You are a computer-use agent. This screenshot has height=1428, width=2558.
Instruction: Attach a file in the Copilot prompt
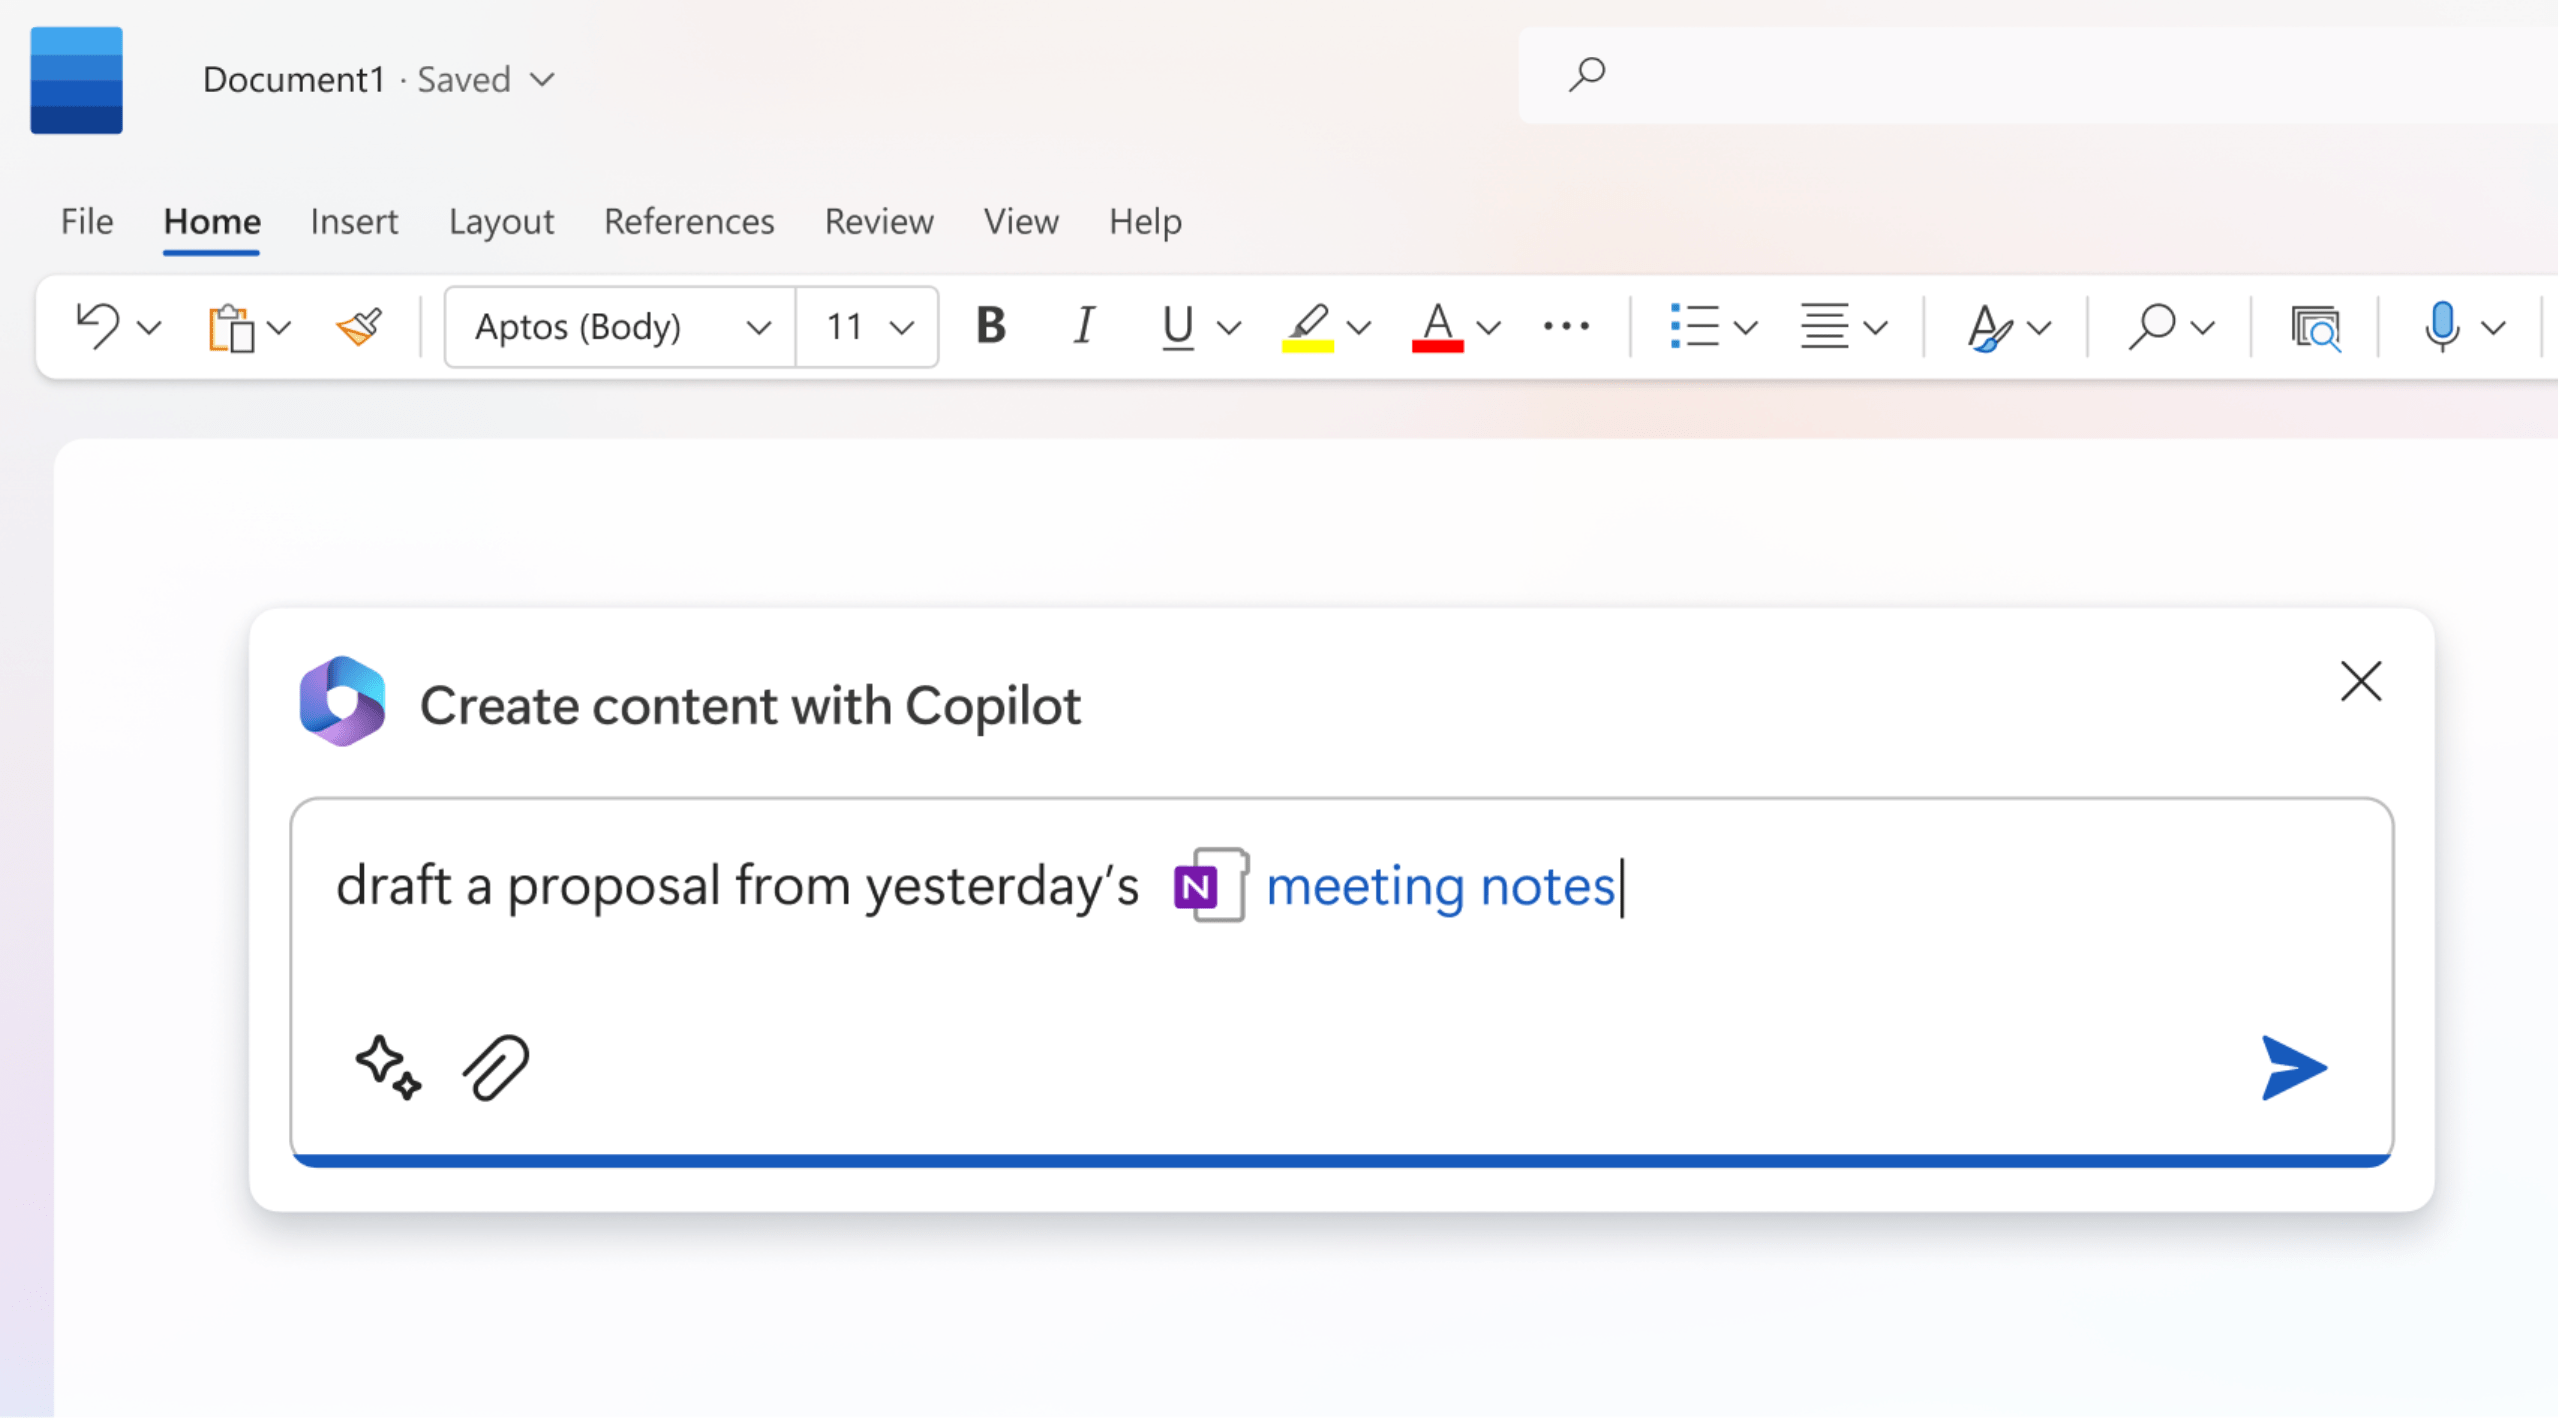pos(497,1068)
